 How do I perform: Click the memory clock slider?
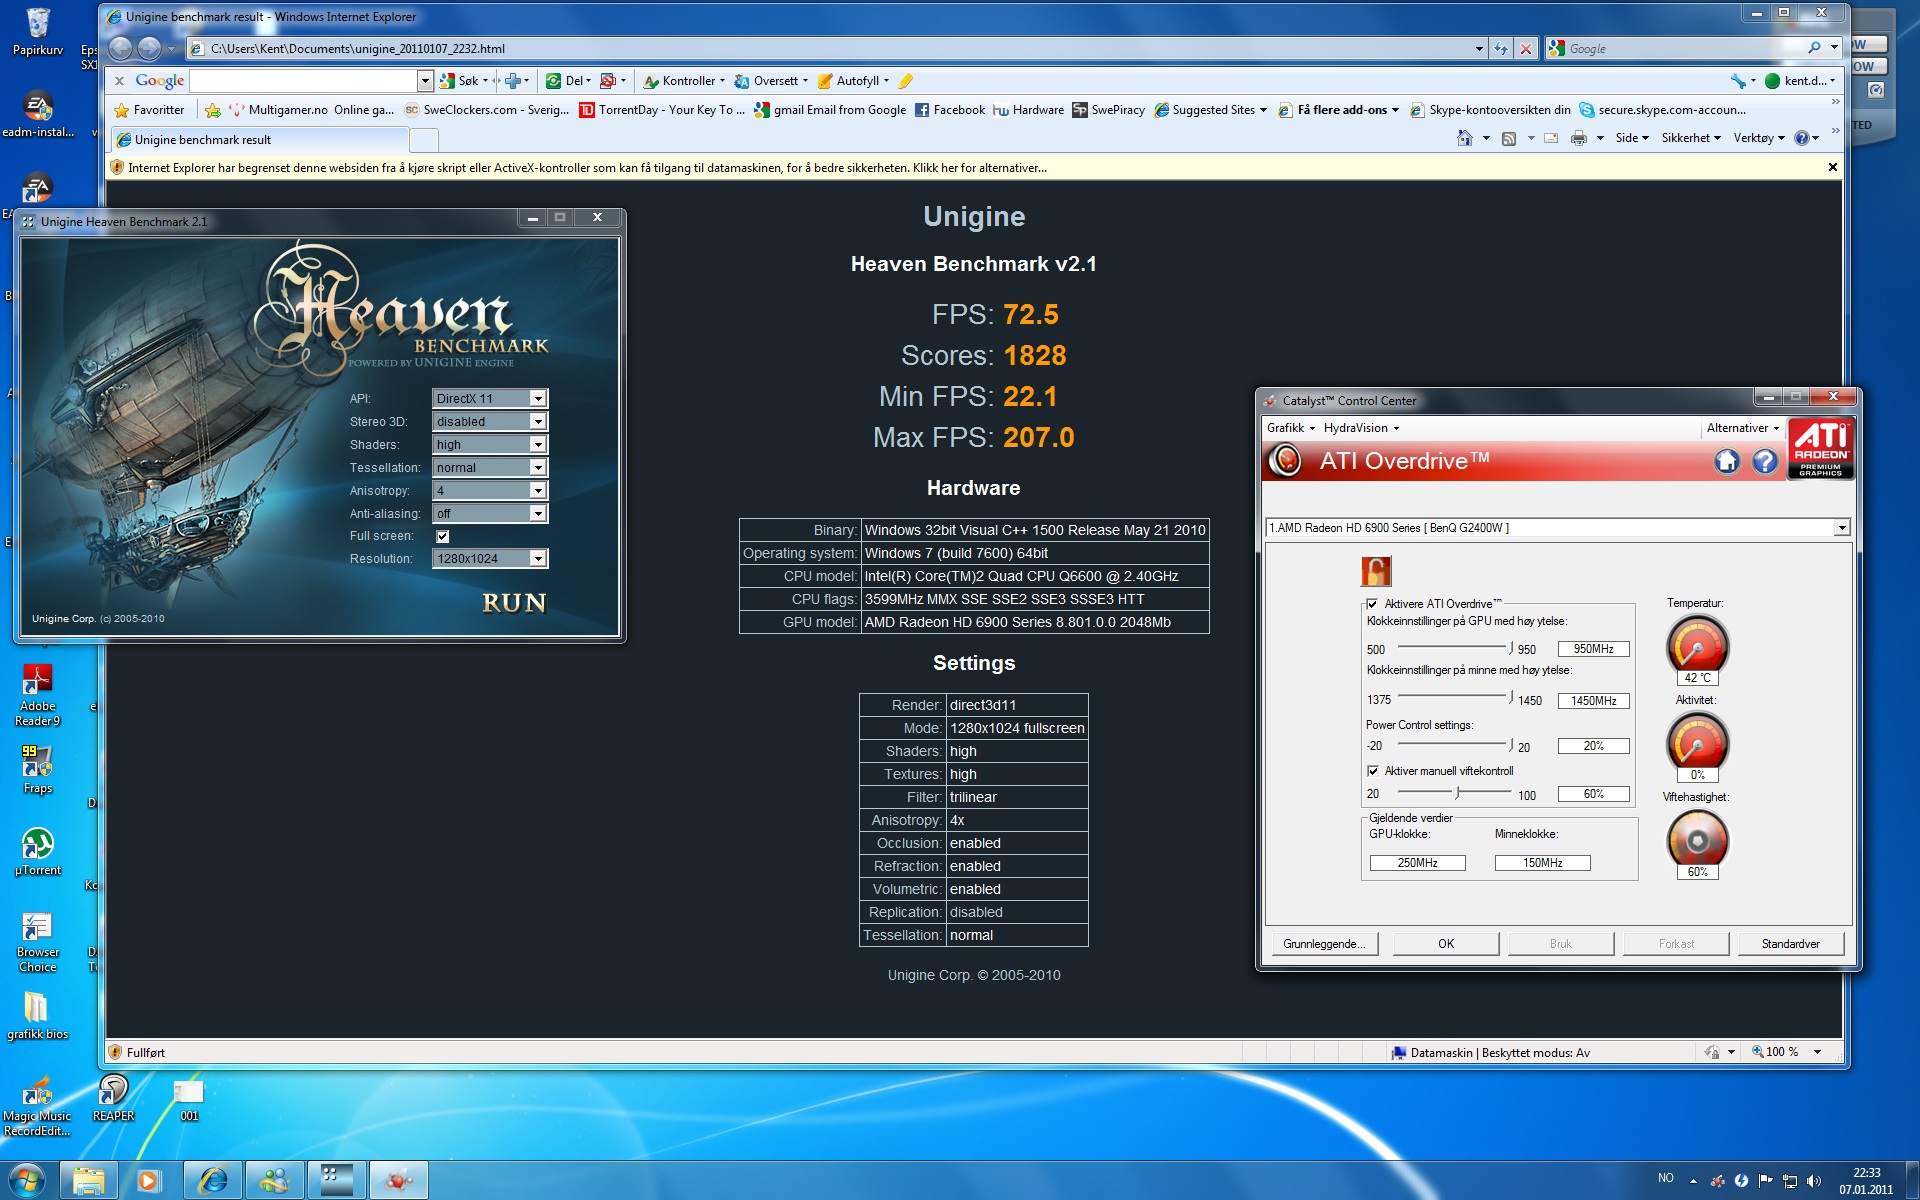pos(1455,698)
